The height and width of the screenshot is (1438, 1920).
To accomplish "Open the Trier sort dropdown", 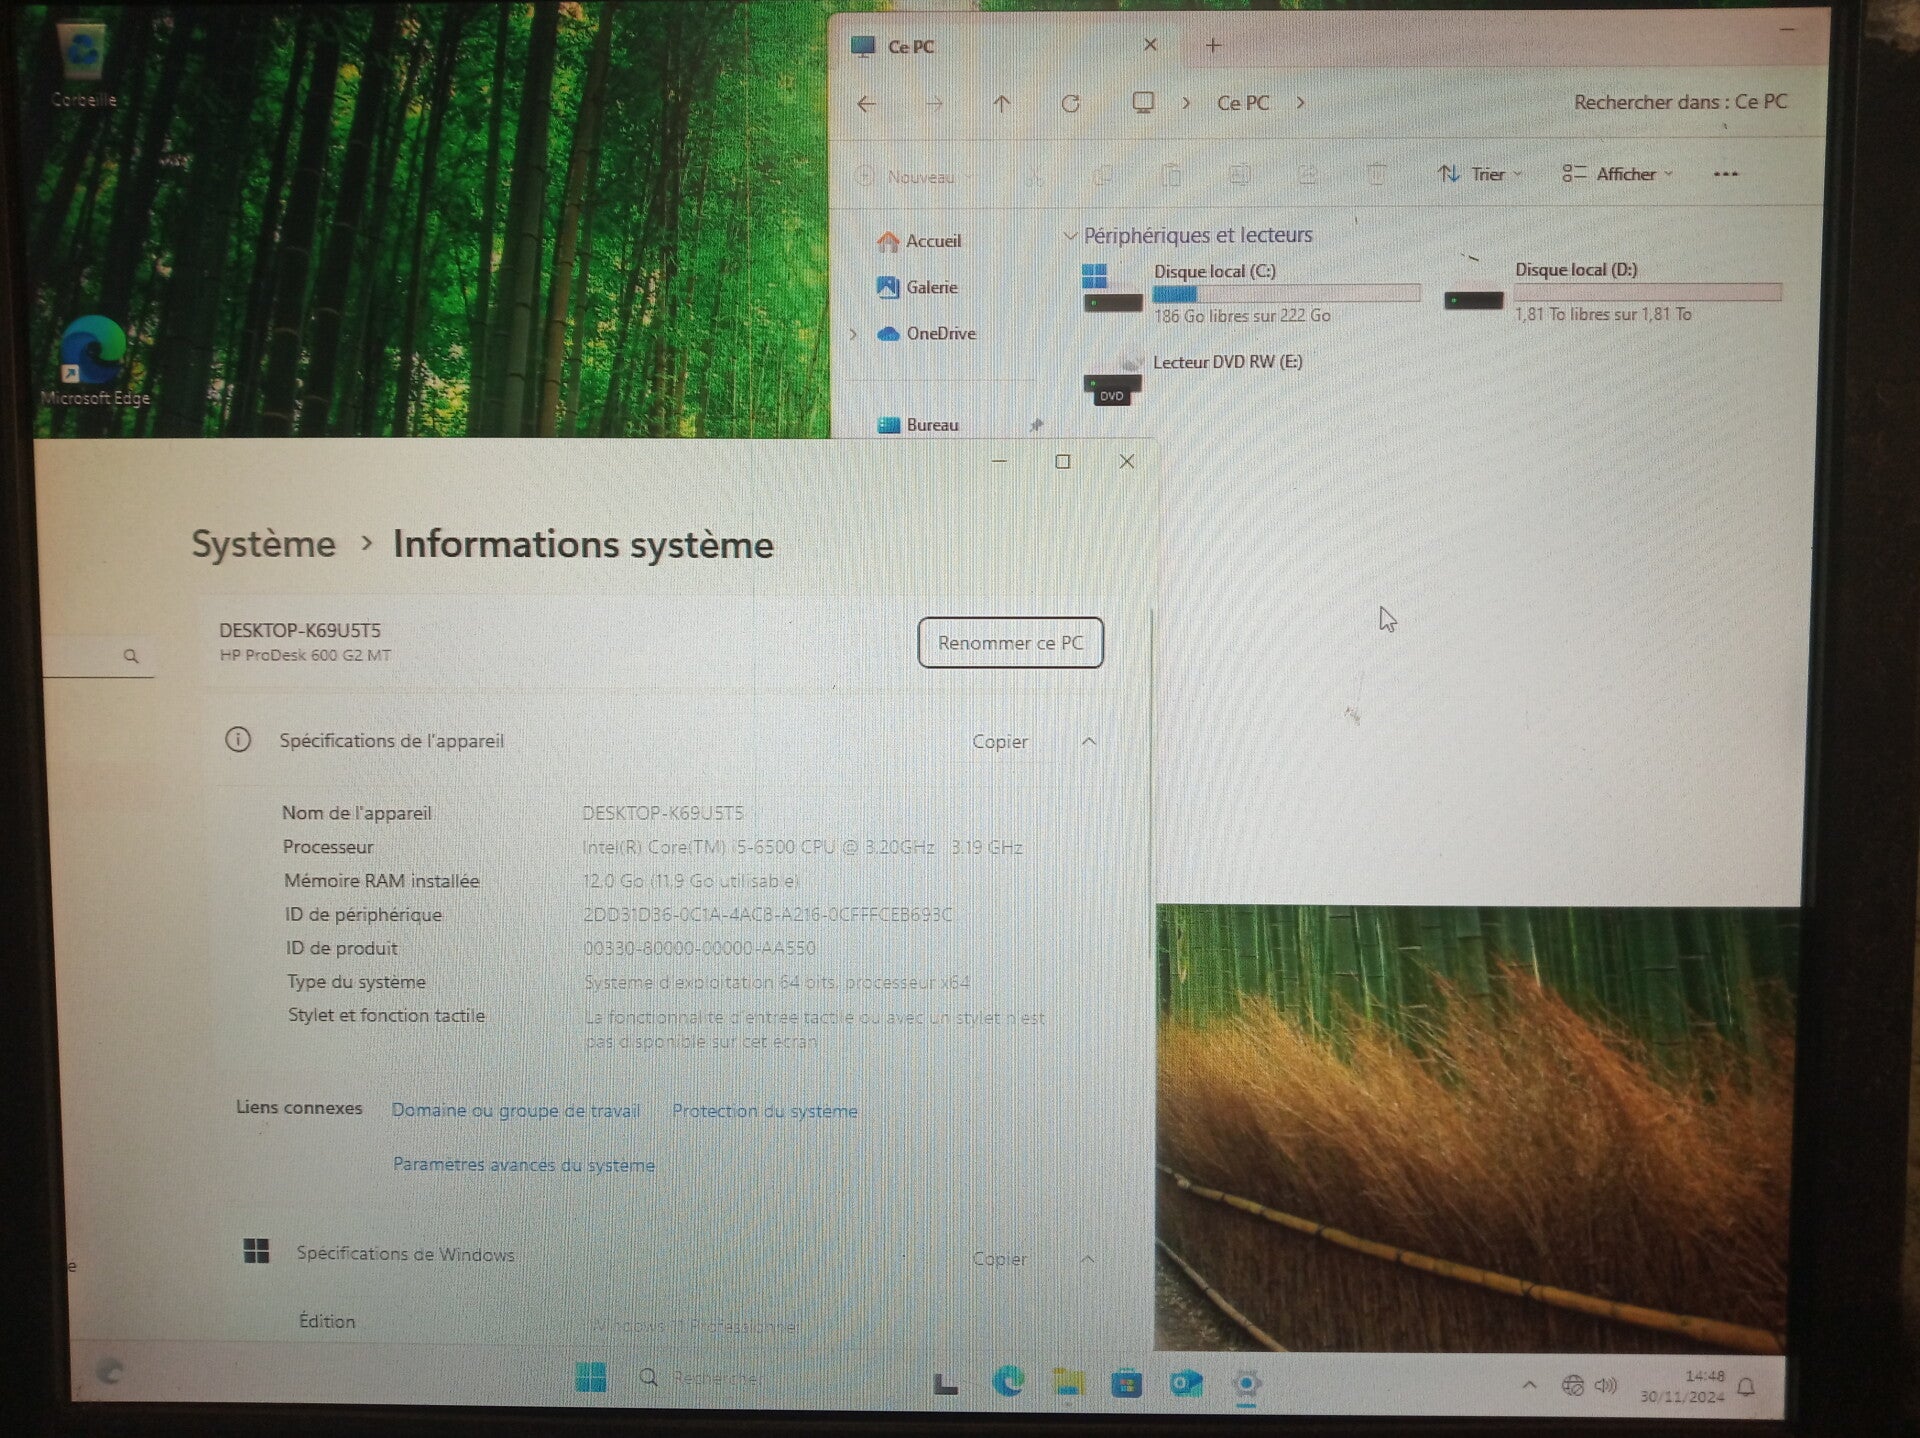I will [1480, 174].
